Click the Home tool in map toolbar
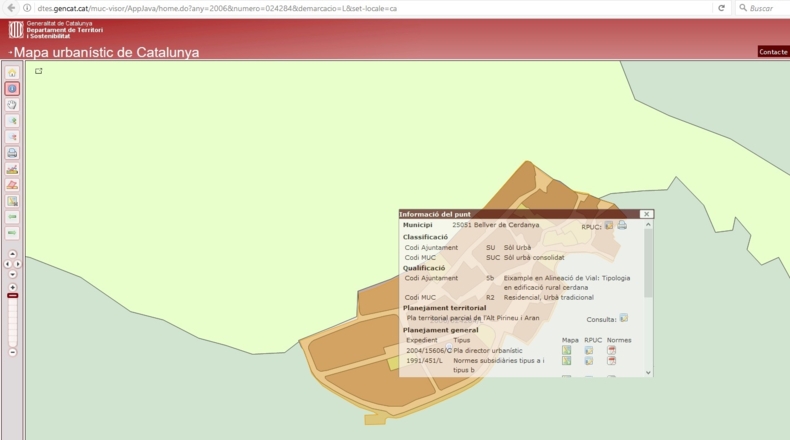Viewport: 790px width, 440px height. pyautogui.click(x=12, y=73)
